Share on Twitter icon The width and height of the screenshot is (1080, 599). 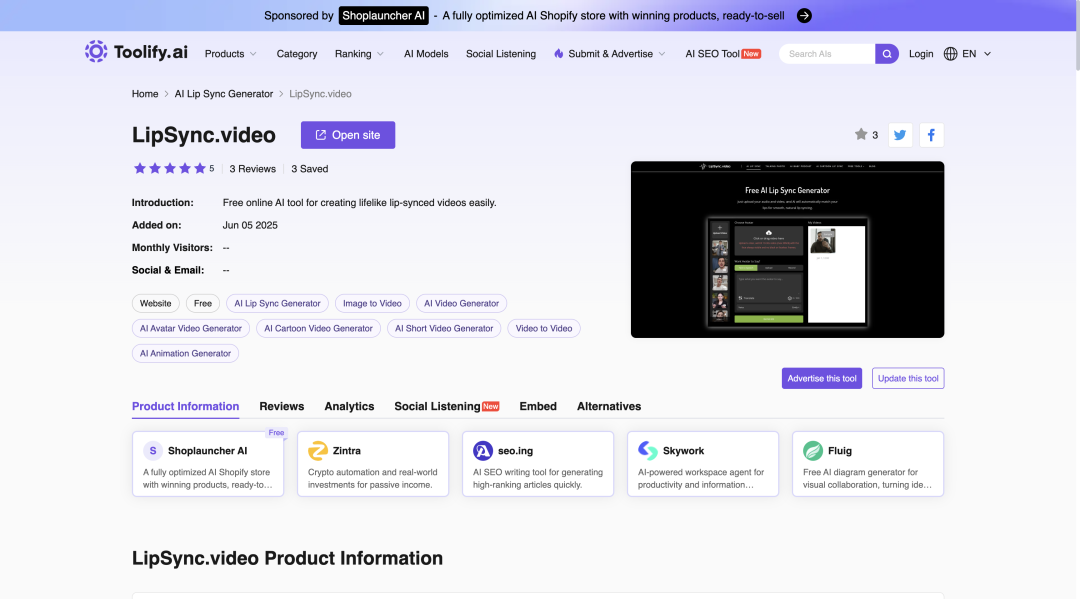[900, 135]
